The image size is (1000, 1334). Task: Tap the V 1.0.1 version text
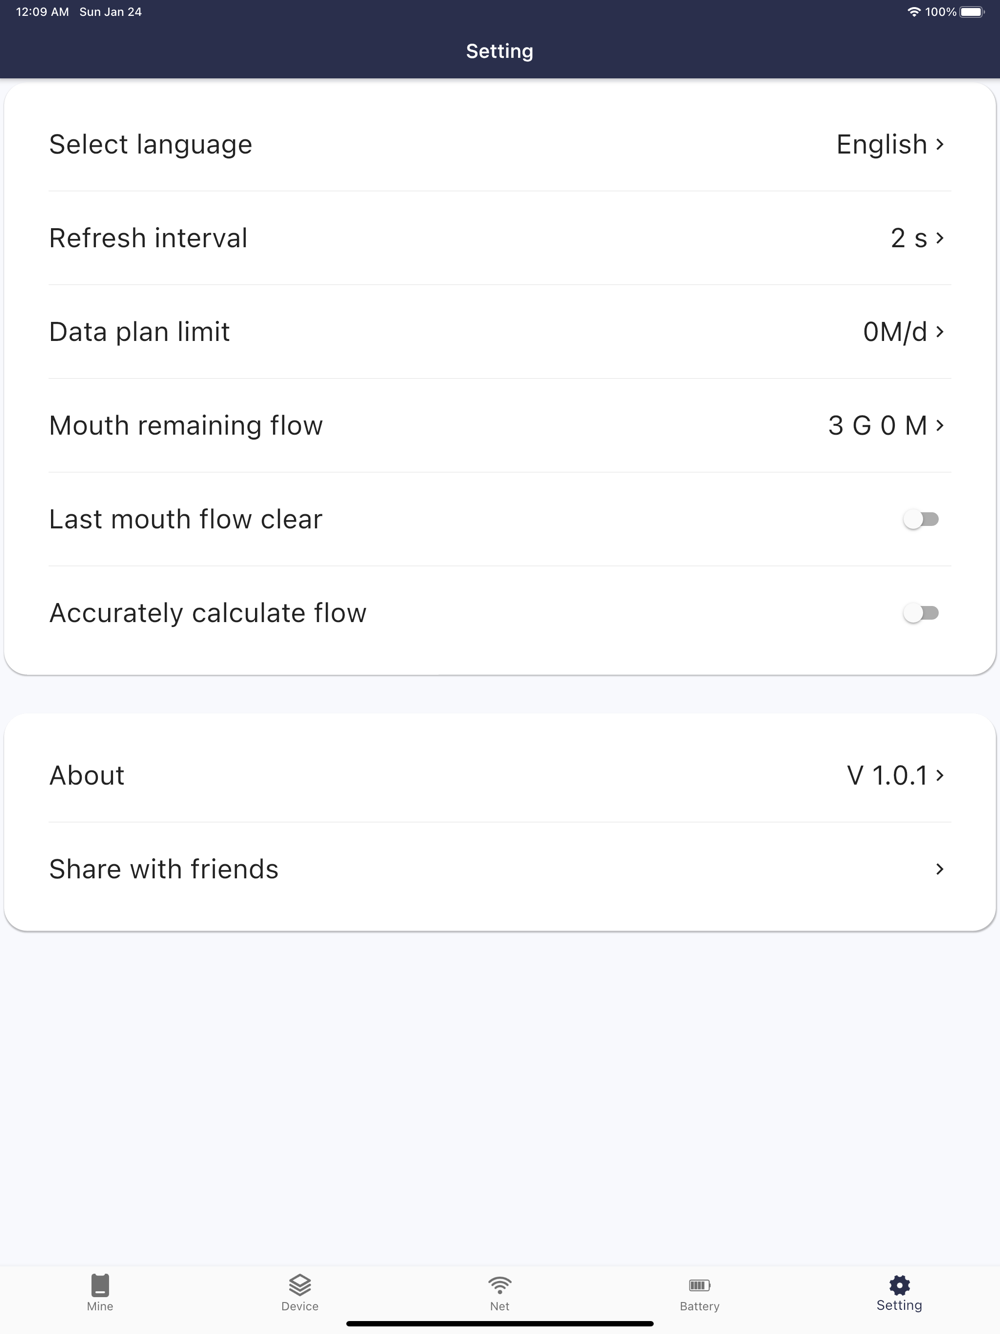(887, 776)
